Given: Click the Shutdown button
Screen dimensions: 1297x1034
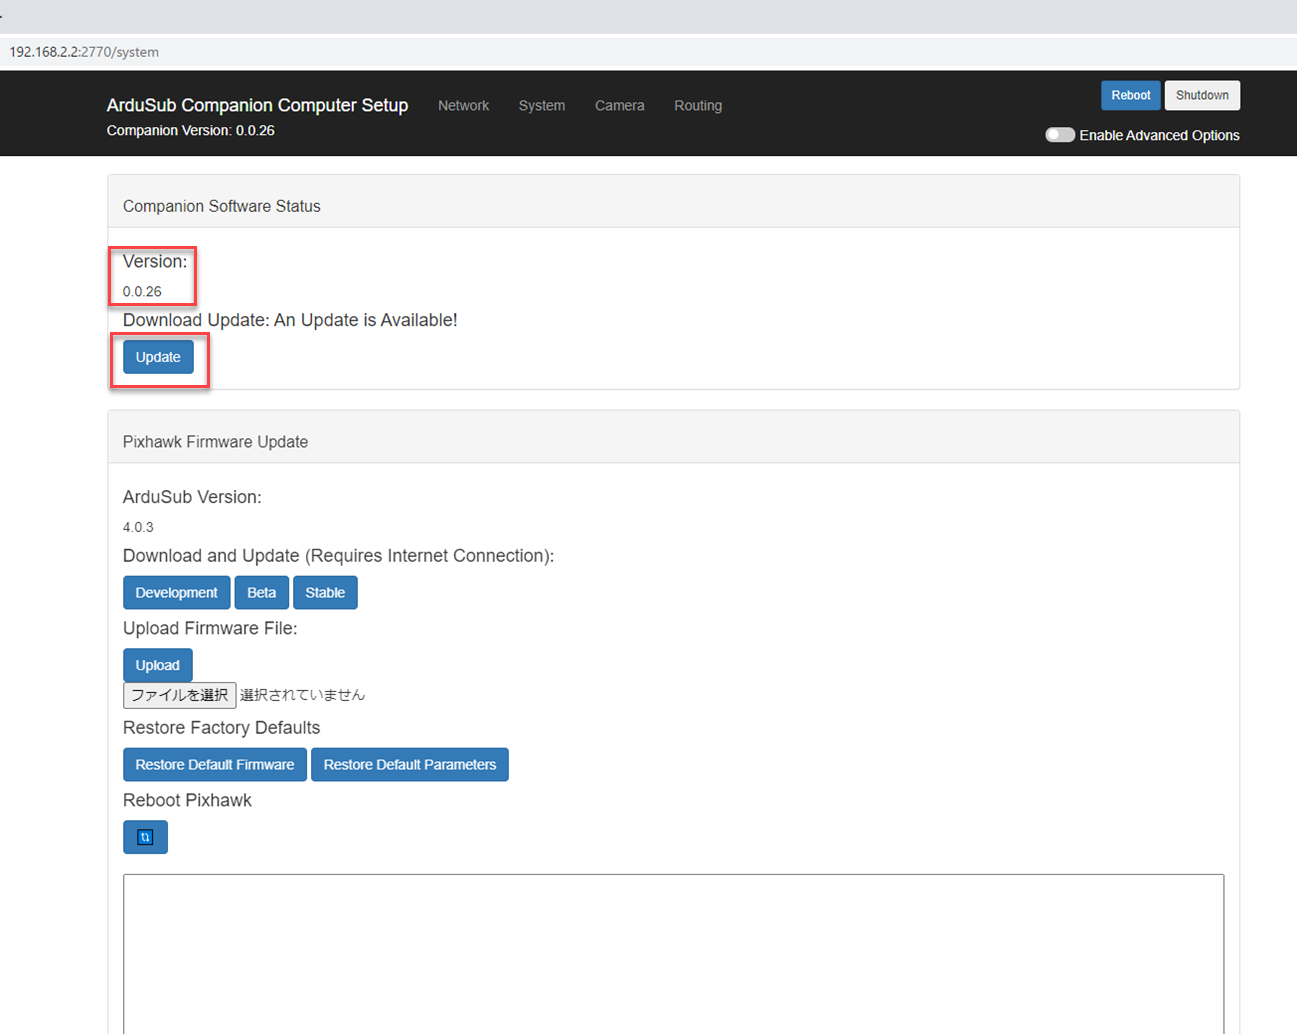Looking at the screenshot, I should pyautogui.click(x=1202, y=95).
